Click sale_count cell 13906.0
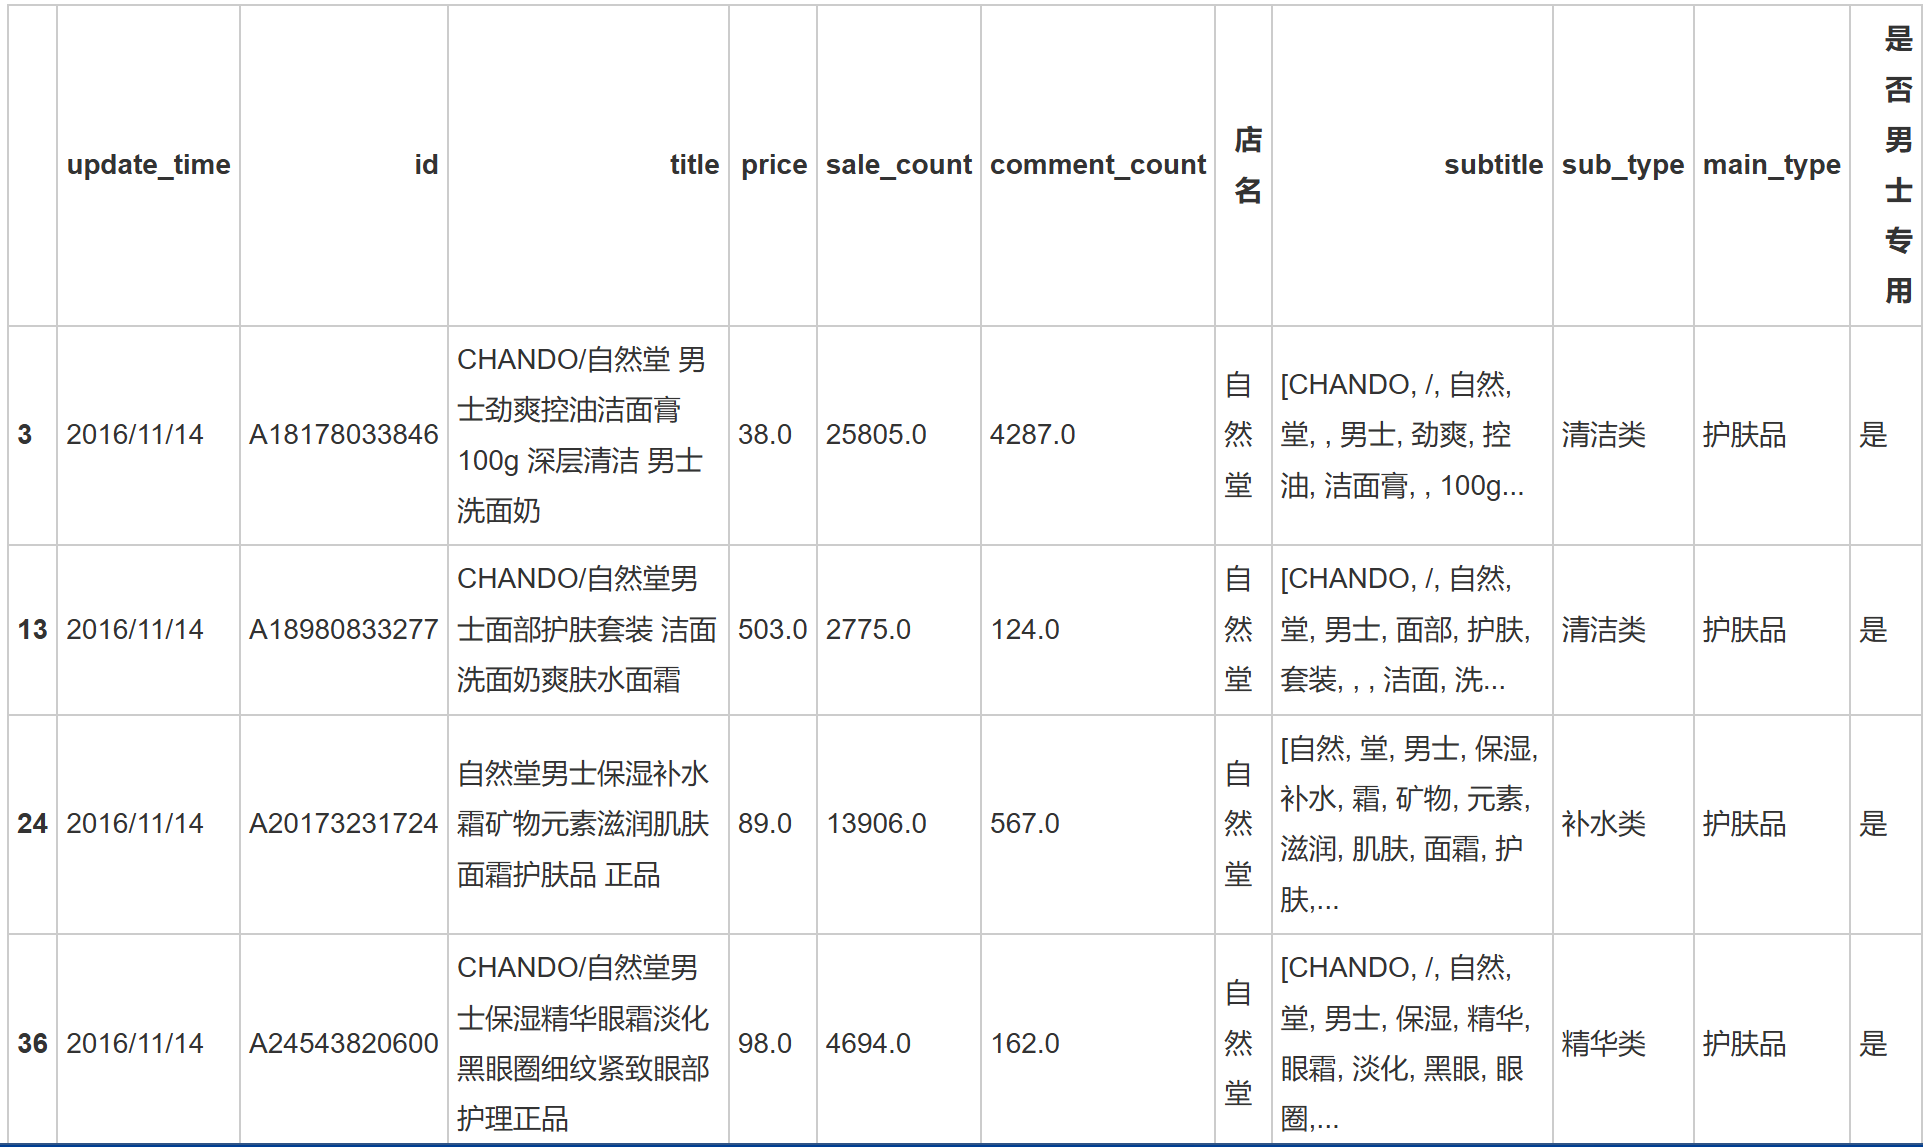This screenshot has width=1923, height=1147. coord(898,824)
